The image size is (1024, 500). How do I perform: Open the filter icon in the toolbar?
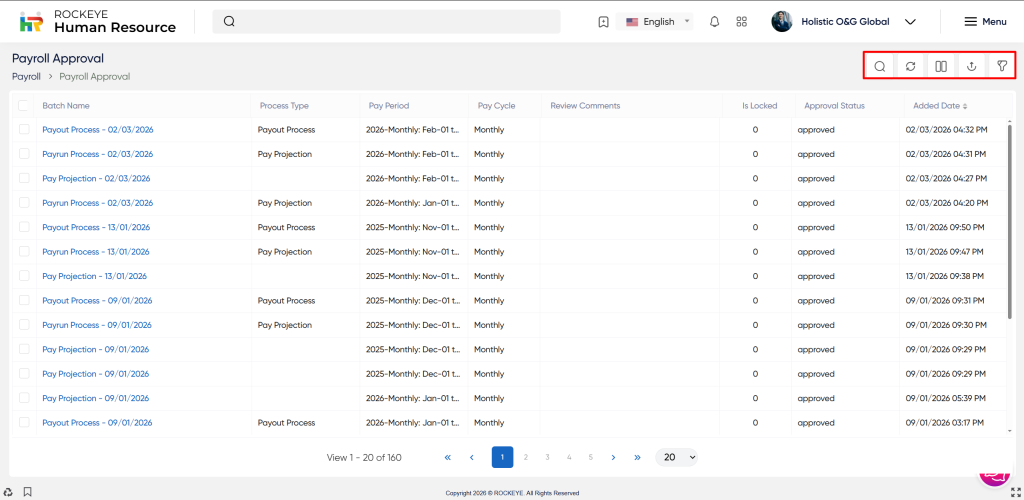tap(1001, 66)
